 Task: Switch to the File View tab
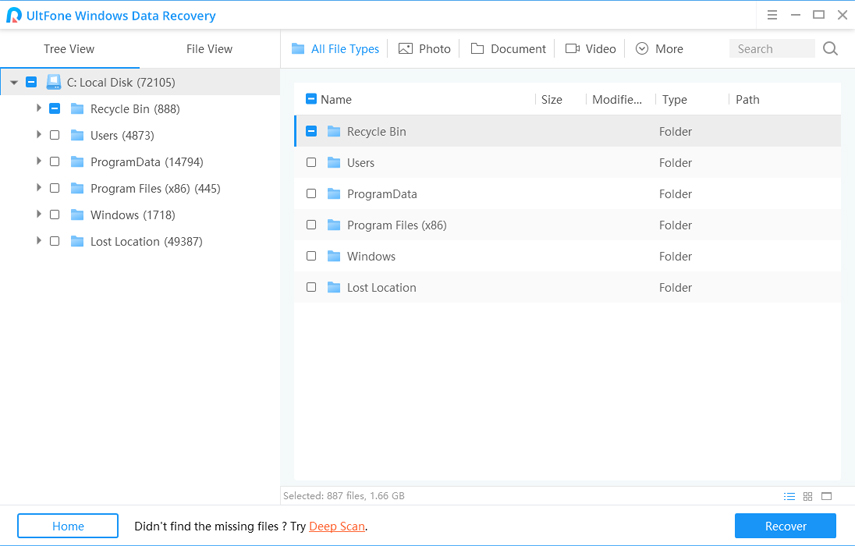tap(209, 49)
